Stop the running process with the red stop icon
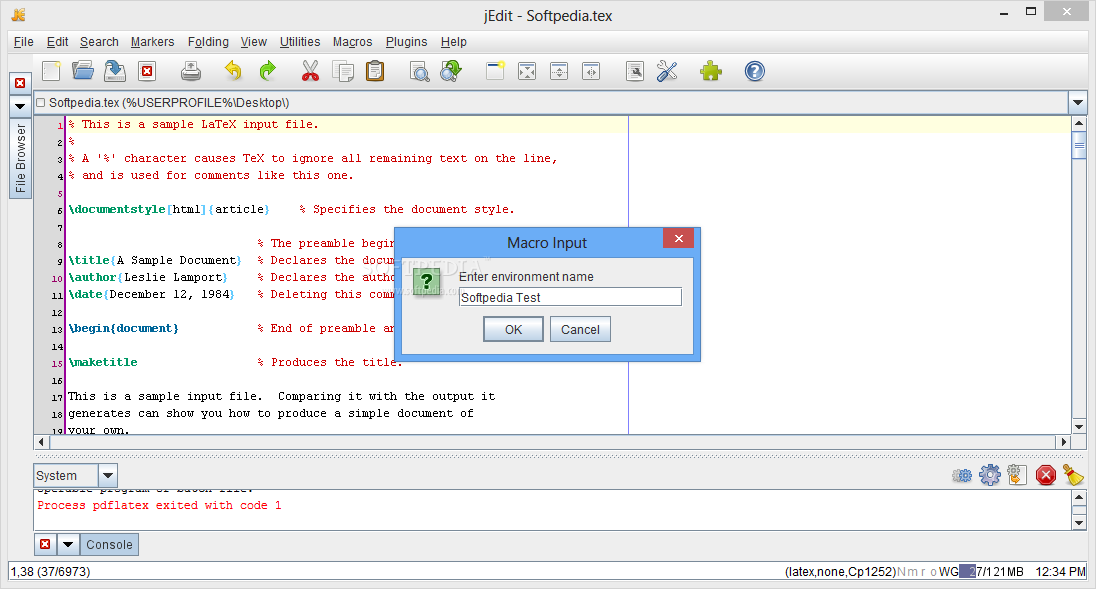This screenshot has width=1096, height=589. coord(1046,476)
